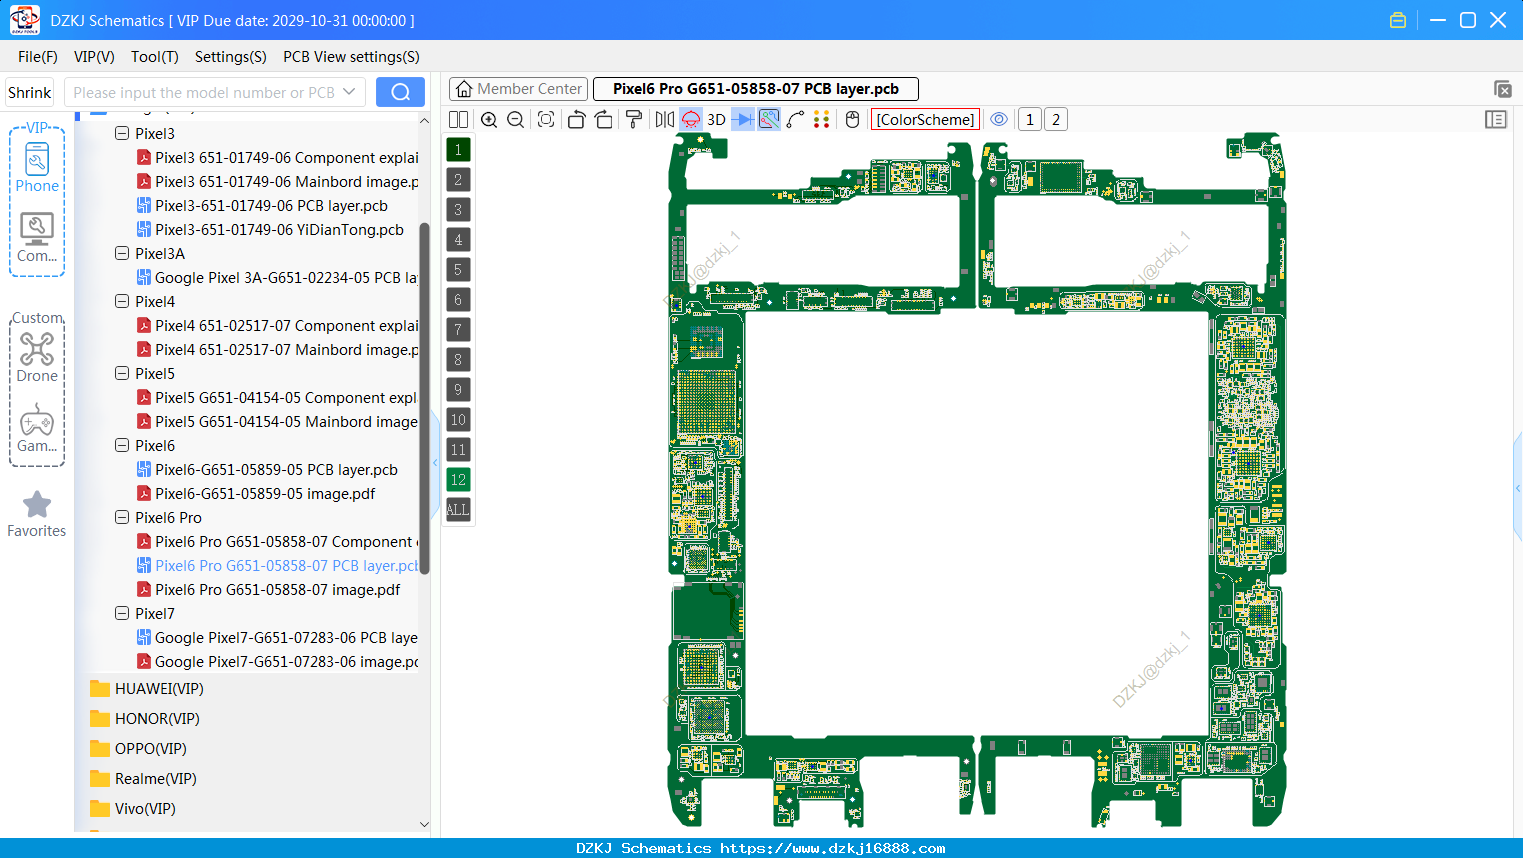1523x858 pixels.
Task: Open the search field dropdown arrow
Action: pos(349,92)
